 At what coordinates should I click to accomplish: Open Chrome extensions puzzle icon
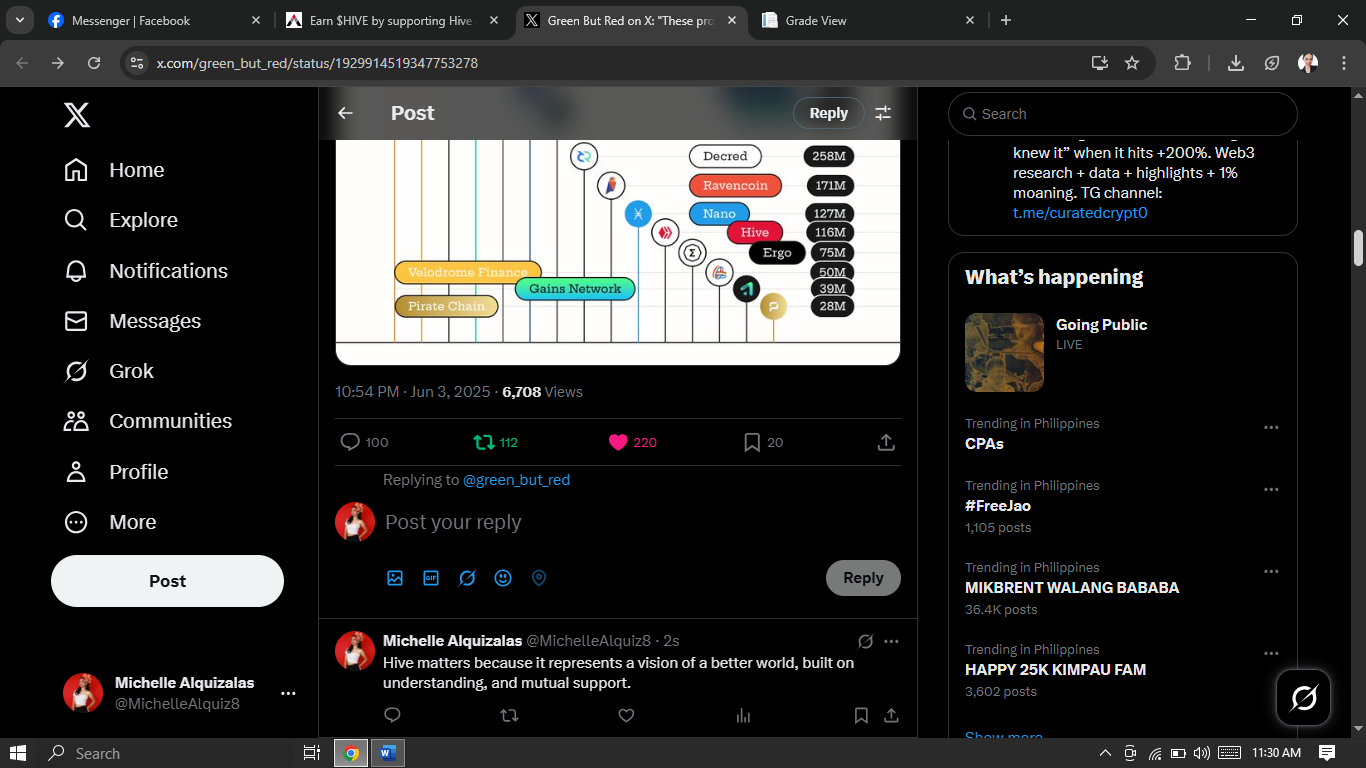click(x=1182, y=63)
